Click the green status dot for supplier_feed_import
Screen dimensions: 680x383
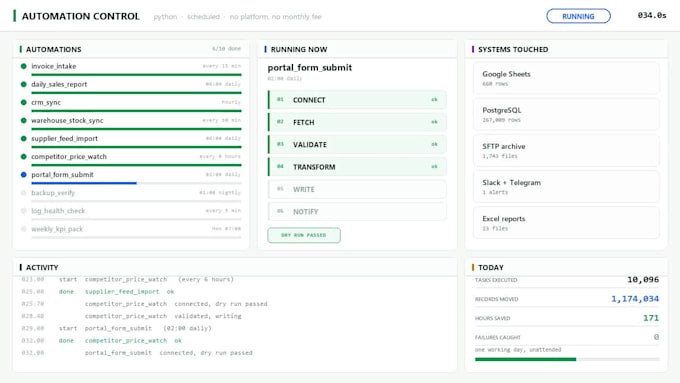(23, 138)
